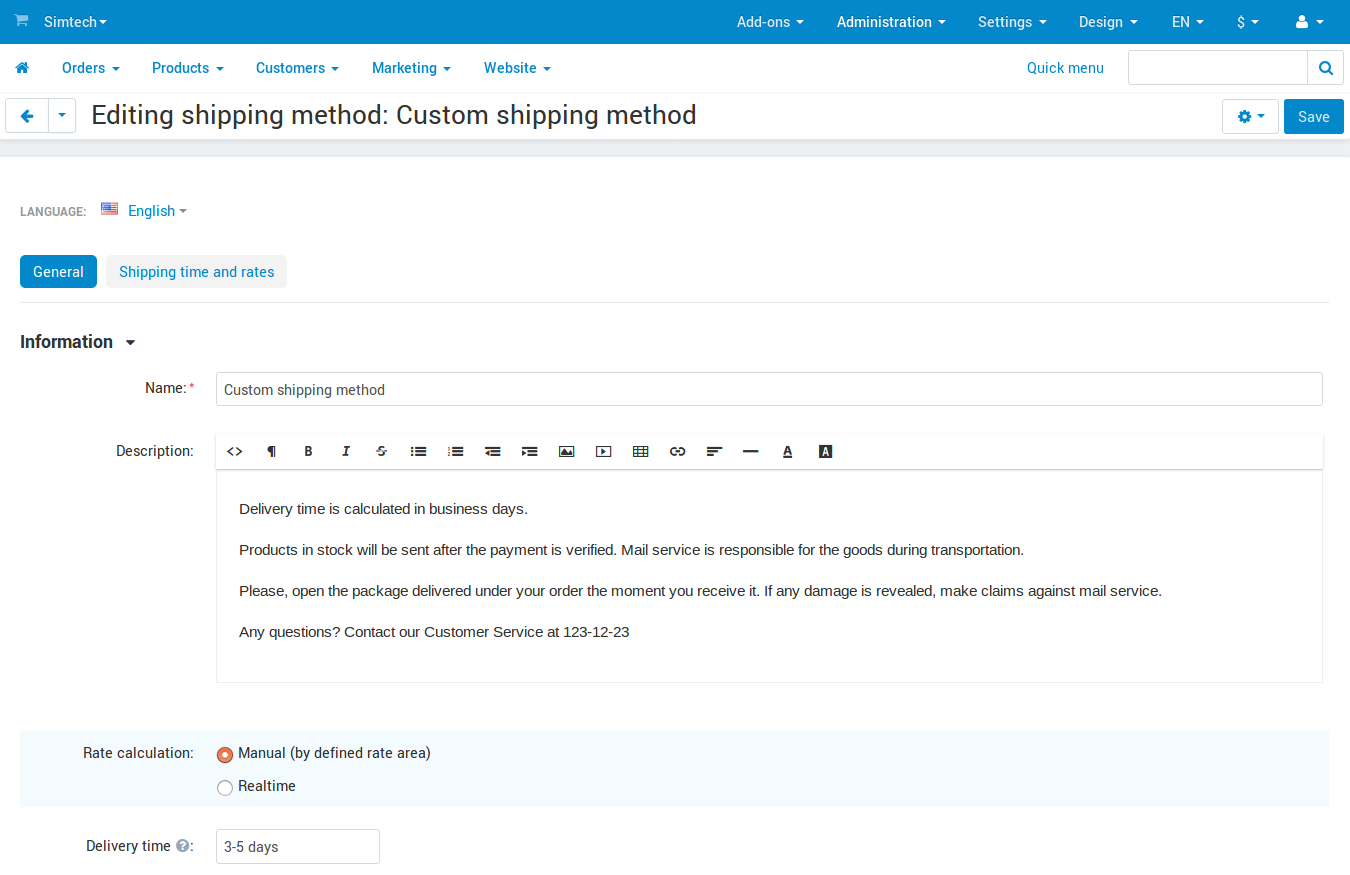Image resolution: width=1350 pixels, height=875 pixels.
Task: Insert horizontal rule line
Action: pos(751,451)
